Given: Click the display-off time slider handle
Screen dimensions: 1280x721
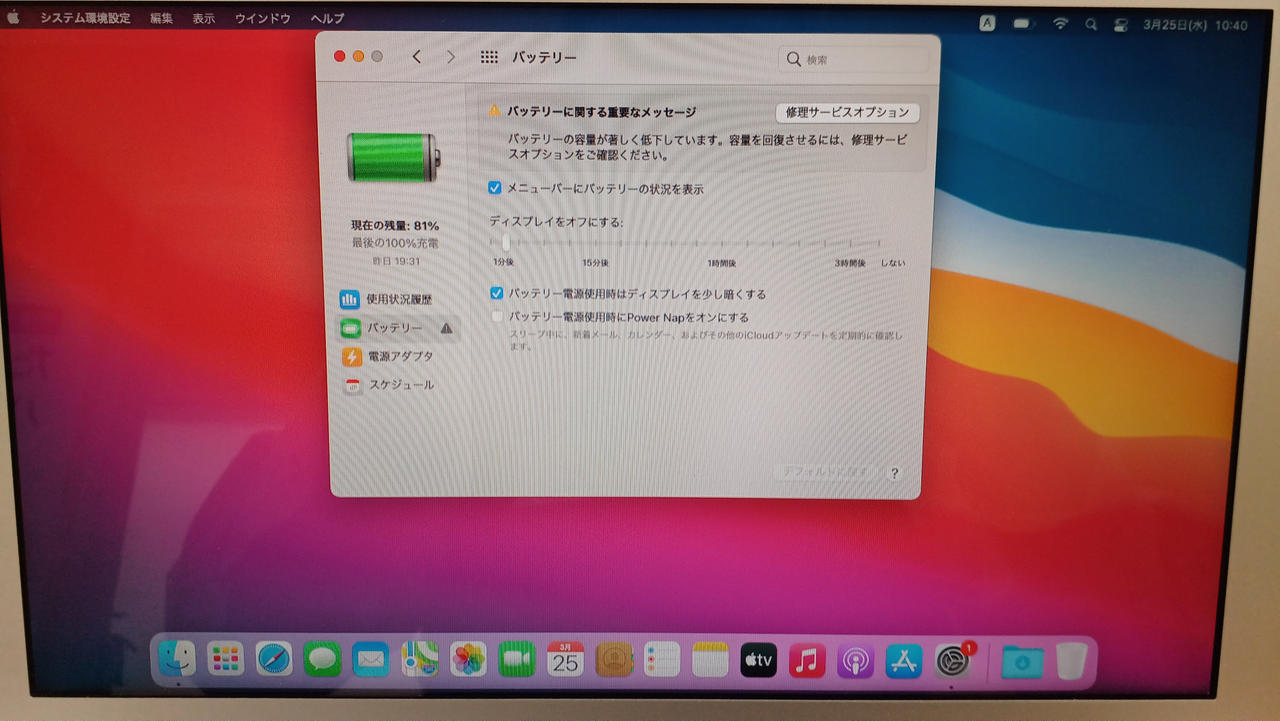Looking at the screenshot, I should (506, 243).
